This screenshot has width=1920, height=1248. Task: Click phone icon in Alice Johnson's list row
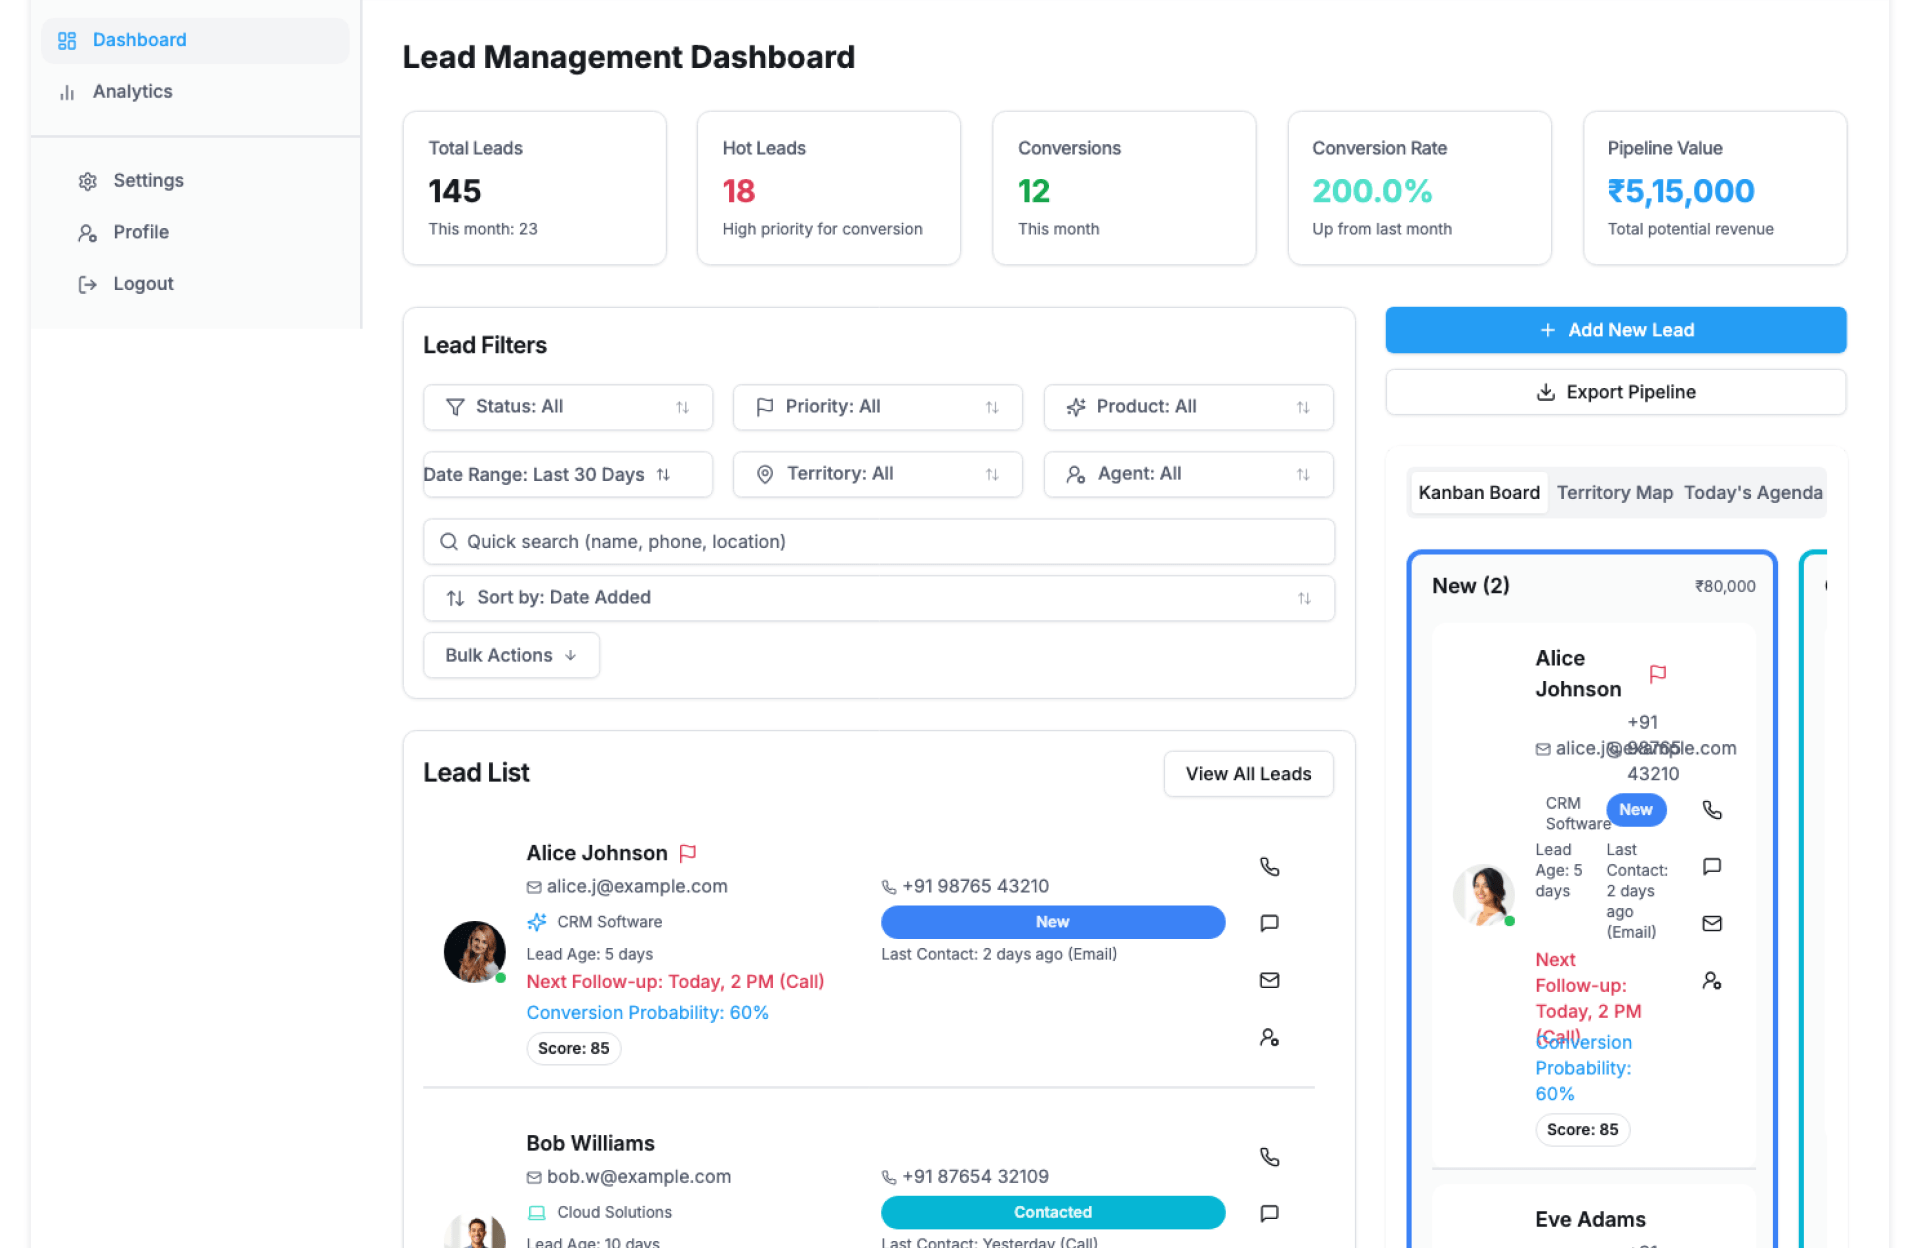click(x=1269, y=867)
